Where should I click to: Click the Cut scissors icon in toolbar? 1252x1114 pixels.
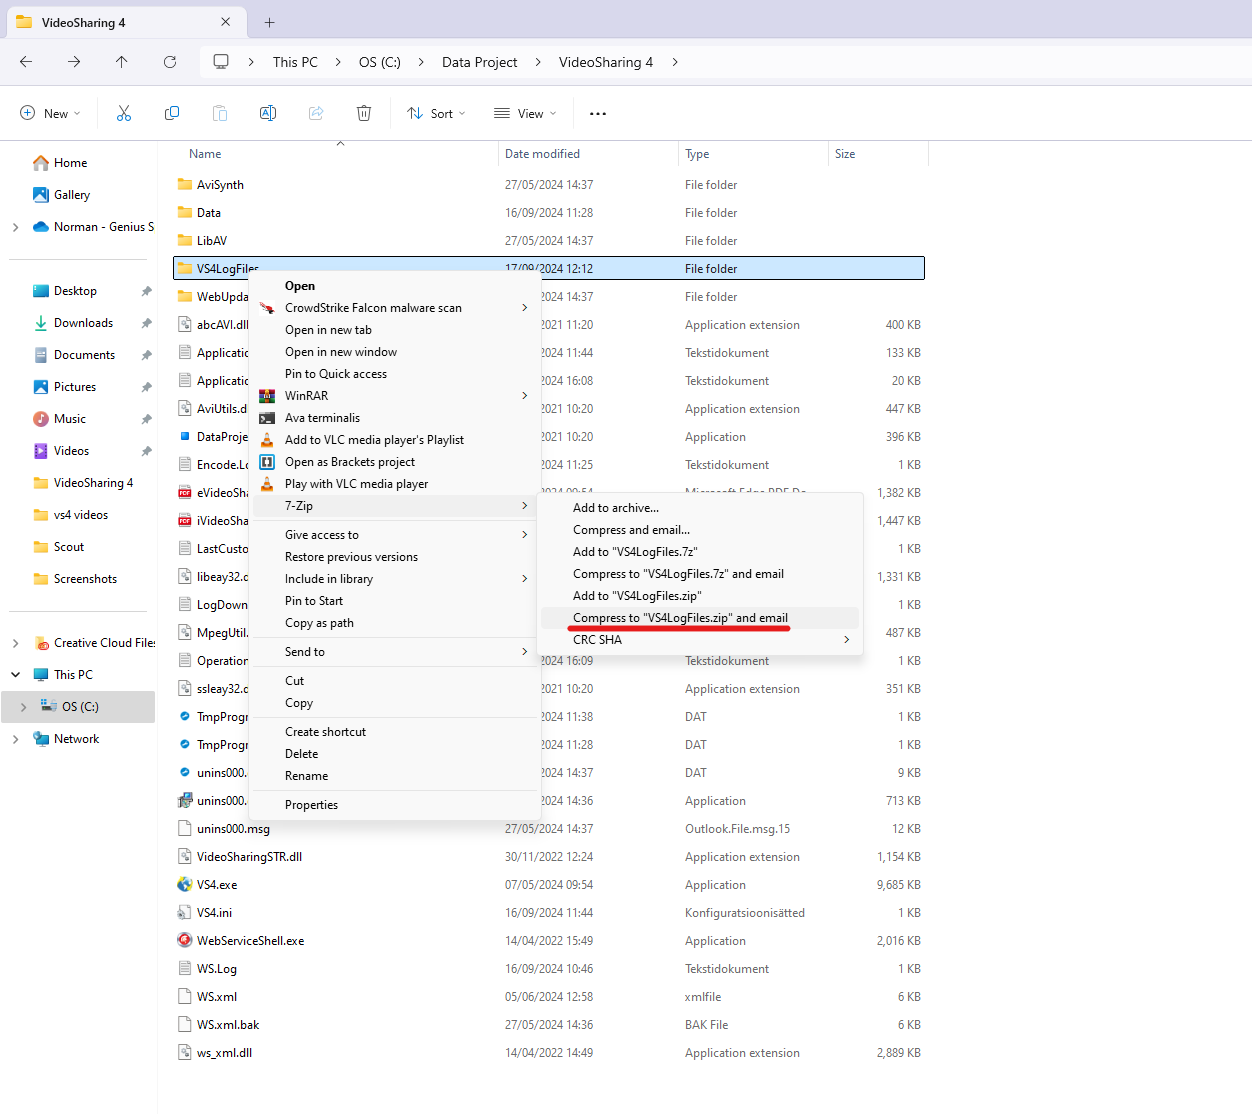(124, 113)
